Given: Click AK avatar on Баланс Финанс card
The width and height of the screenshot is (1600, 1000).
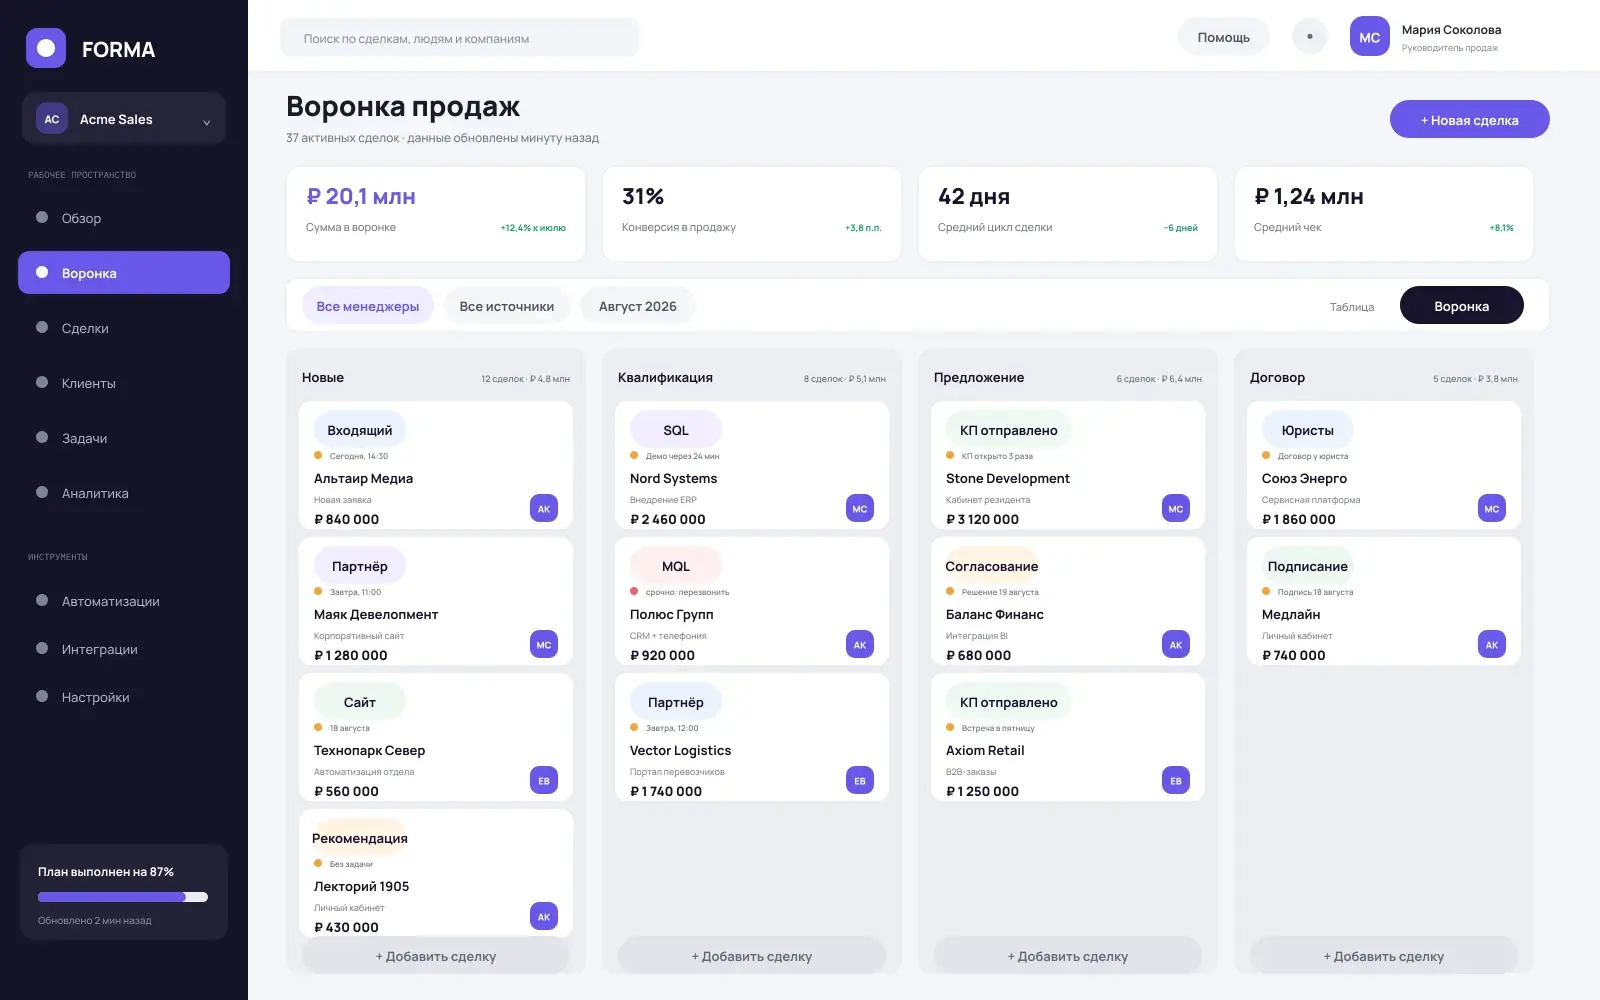Looking at the screenshot, I should [x=1176, y=645].
